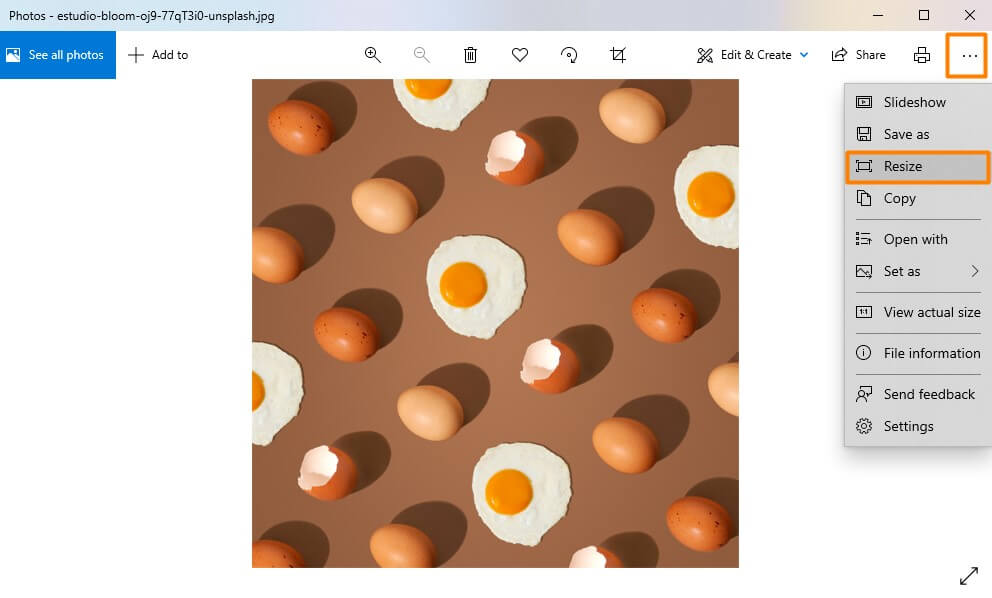Go to See all photos
Image resolution: width=992 pixels, height=598 pixels.
pos(58,55)
